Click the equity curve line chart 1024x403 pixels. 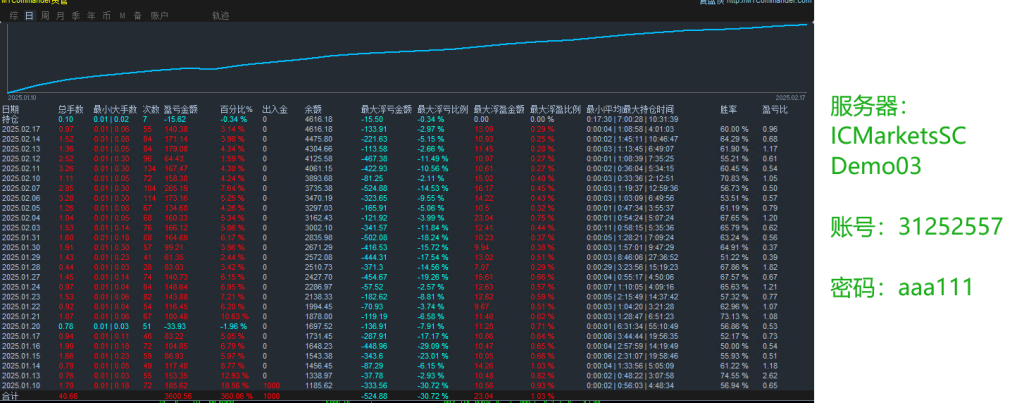click(408, 57)
